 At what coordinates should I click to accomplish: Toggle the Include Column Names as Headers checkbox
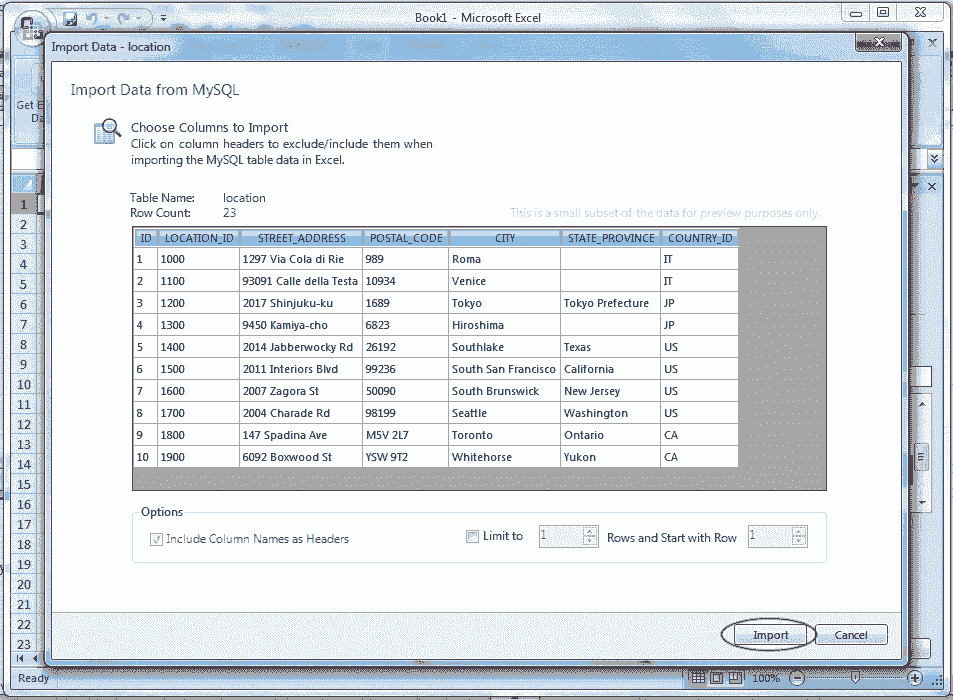pyautogui.click(x=155, y=538)
